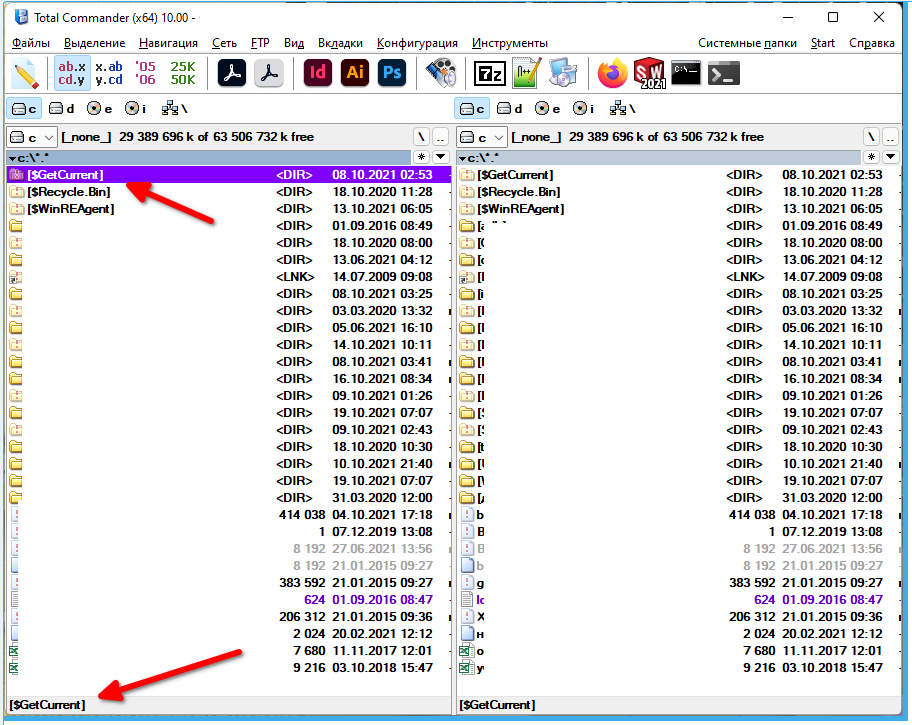
Task: Launch Photoshop via its toolbar icon
Action: pos(391,73)
